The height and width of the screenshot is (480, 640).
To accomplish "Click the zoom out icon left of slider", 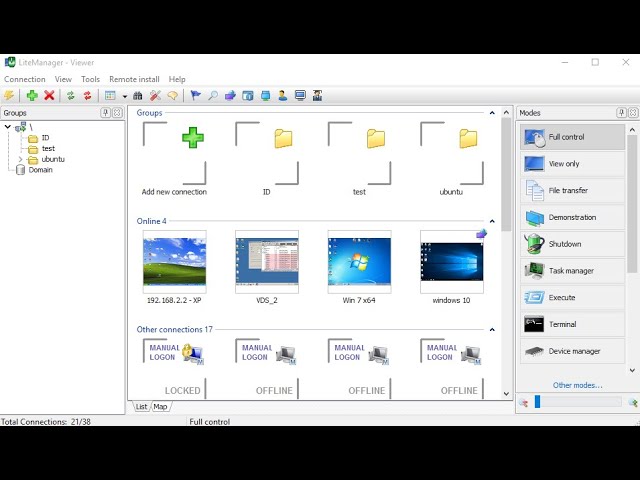I will pos(523,403).
